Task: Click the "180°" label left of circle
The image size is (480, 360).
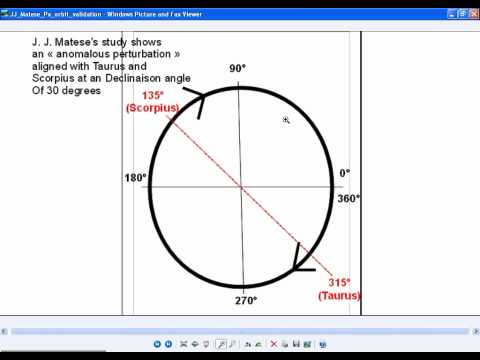Action: point(135,178)
